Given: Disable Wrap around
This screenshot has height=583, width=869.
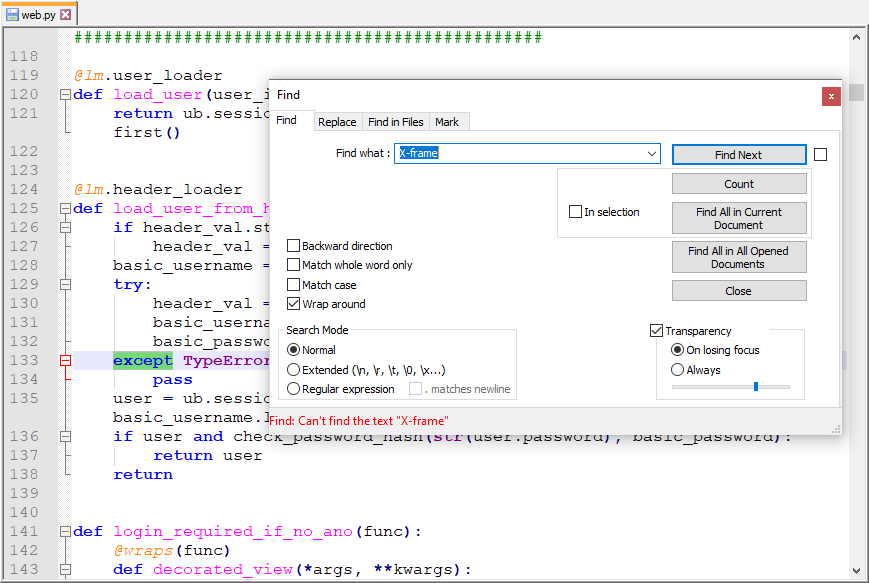Looking at the screenshot, I should click(x=294, y=304).
